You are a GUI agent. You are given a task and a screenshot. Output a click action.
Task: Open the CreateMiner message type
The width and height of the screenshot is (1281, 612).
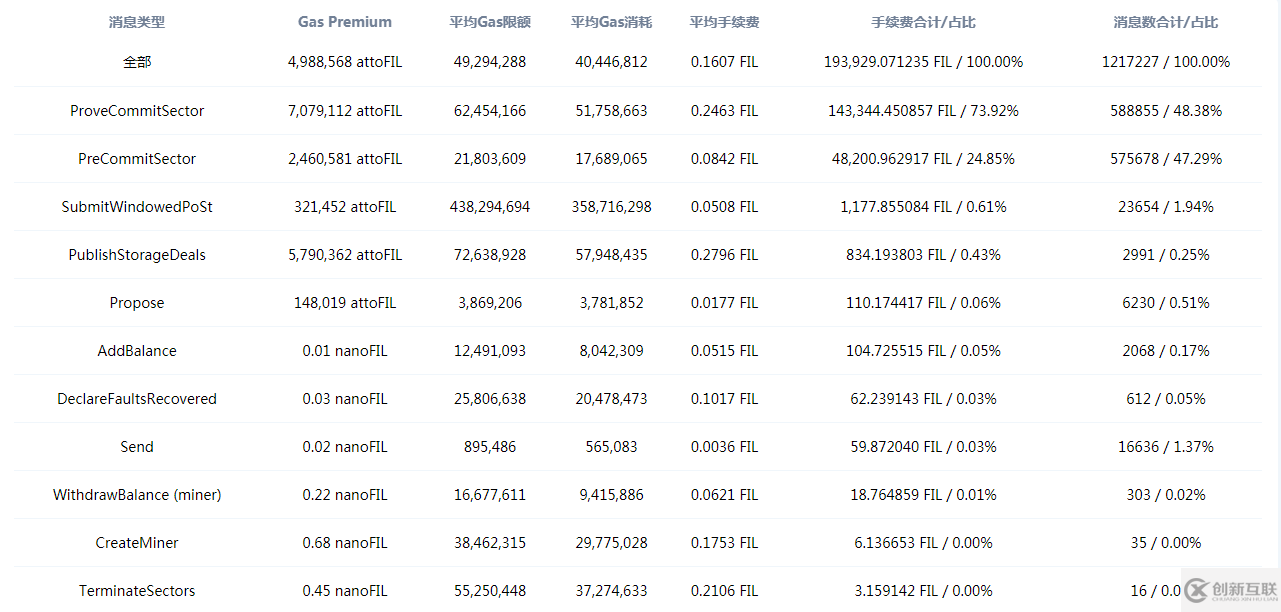click(137, 543)
